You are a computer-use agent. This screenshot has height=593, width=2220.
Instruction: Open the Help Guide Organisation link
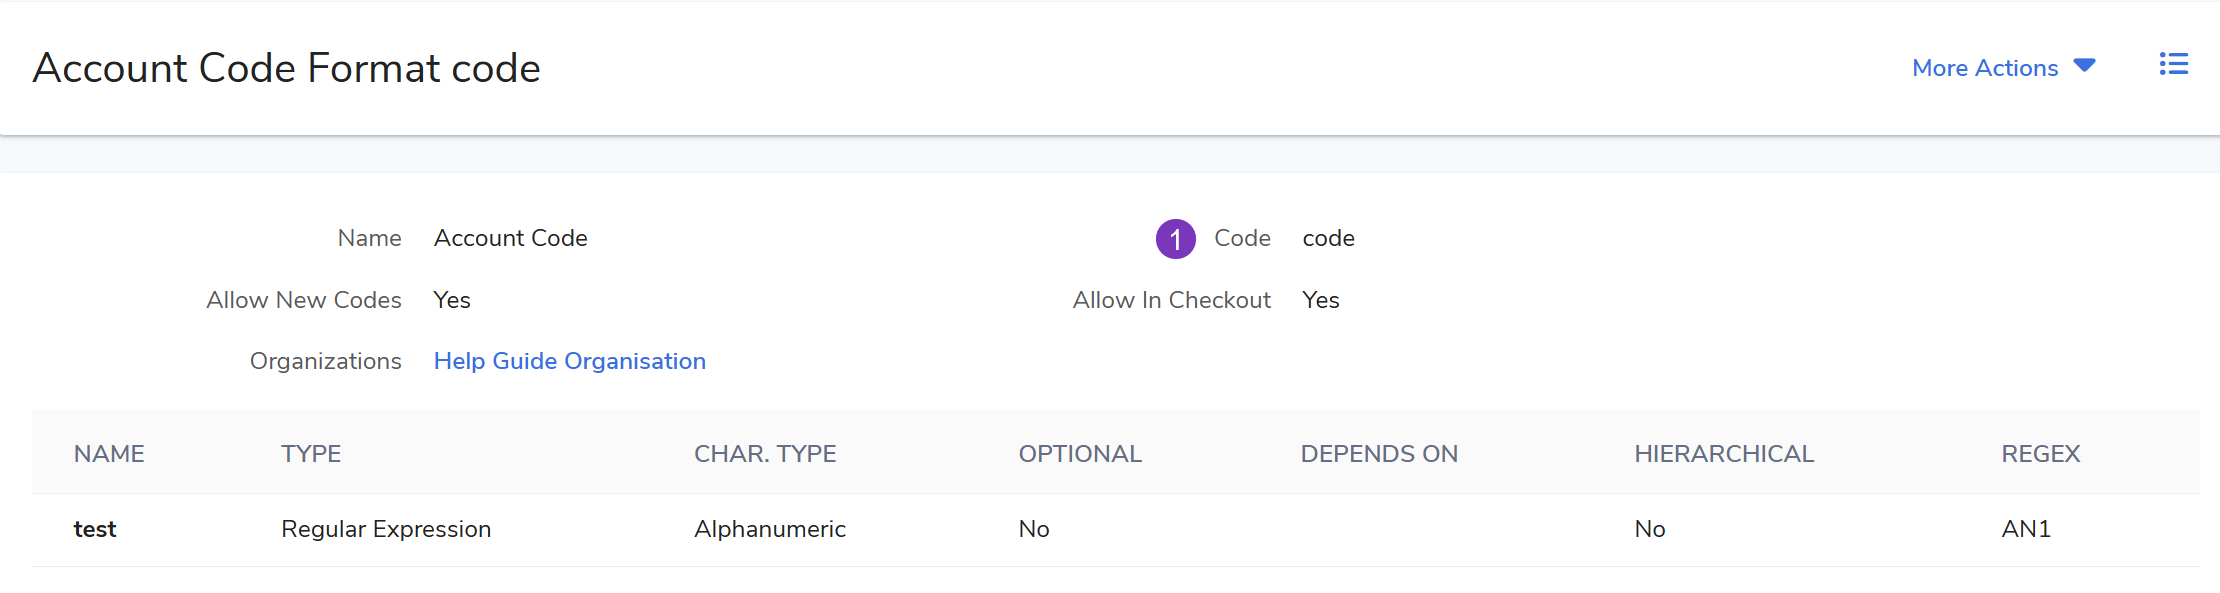pyautogui.click(x=570, y=361)
